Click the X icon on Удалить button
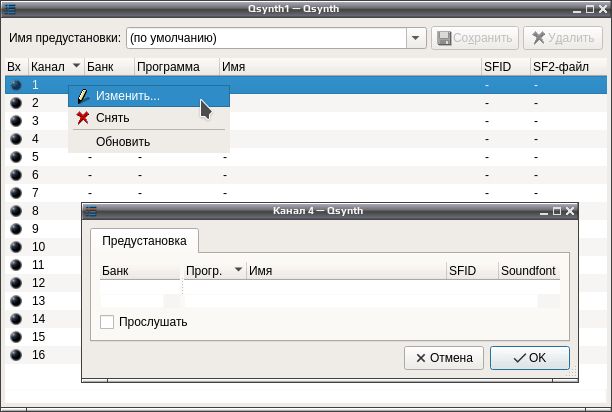The height and width of the screenshot is (412, 612). [539, 38]
